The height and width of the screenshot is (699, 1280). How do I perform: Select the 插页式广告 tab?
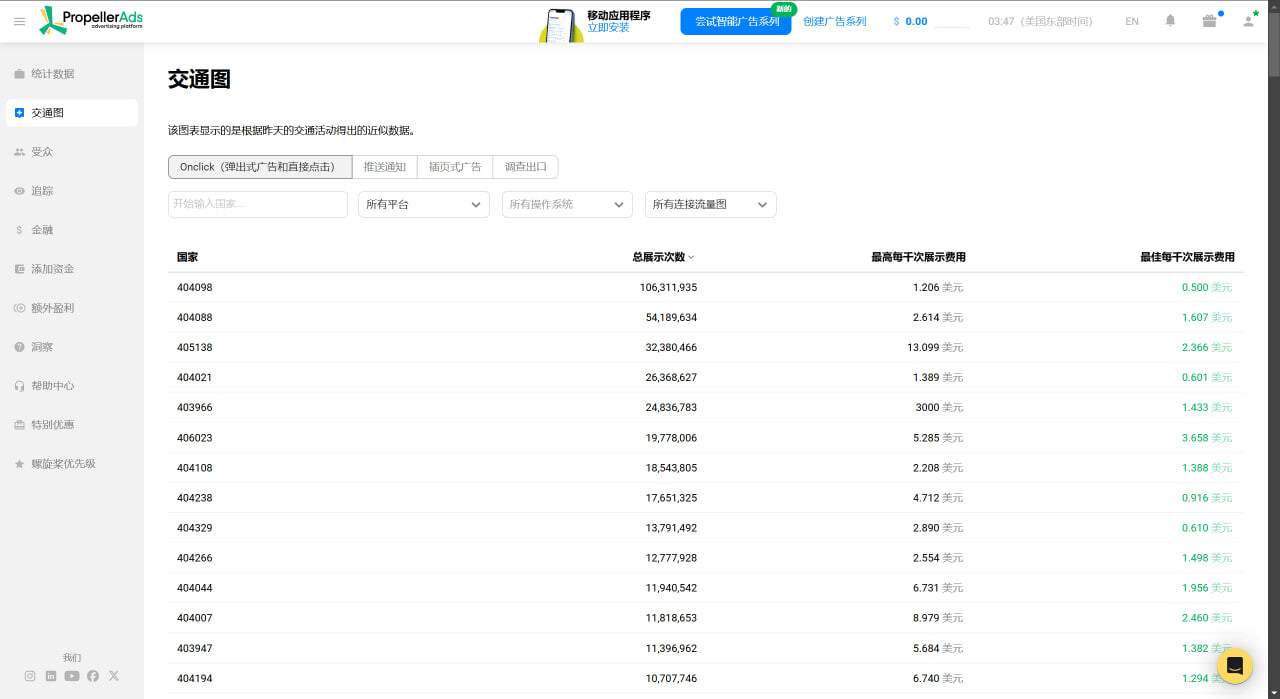455,167
